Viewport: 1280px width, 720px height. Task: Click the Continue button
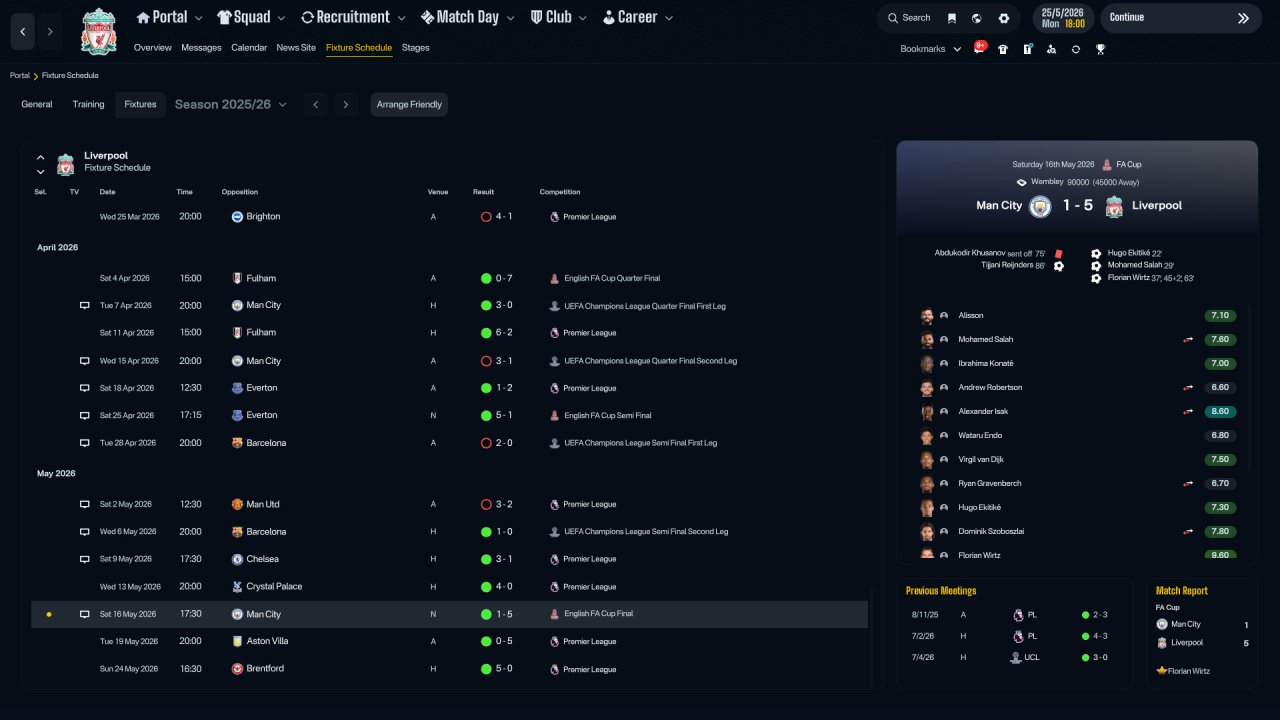tap(1181, 18)
